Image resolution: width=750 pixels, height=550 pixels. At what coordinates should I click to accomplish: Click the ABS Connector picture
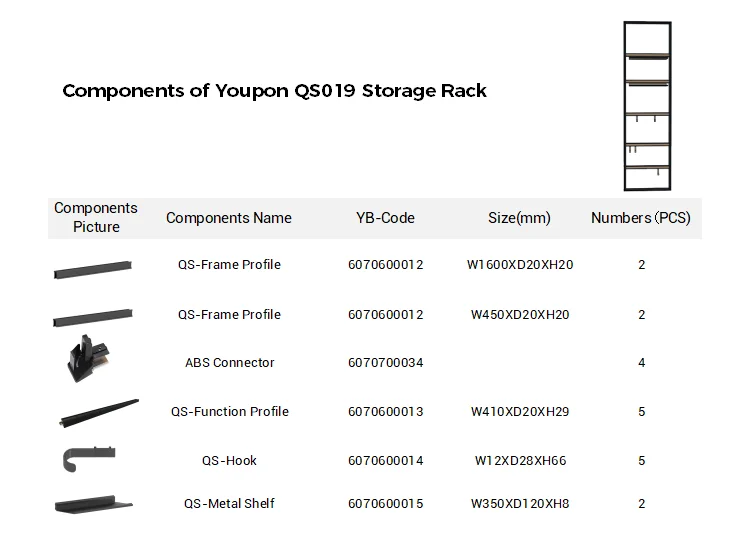point(88,360)
